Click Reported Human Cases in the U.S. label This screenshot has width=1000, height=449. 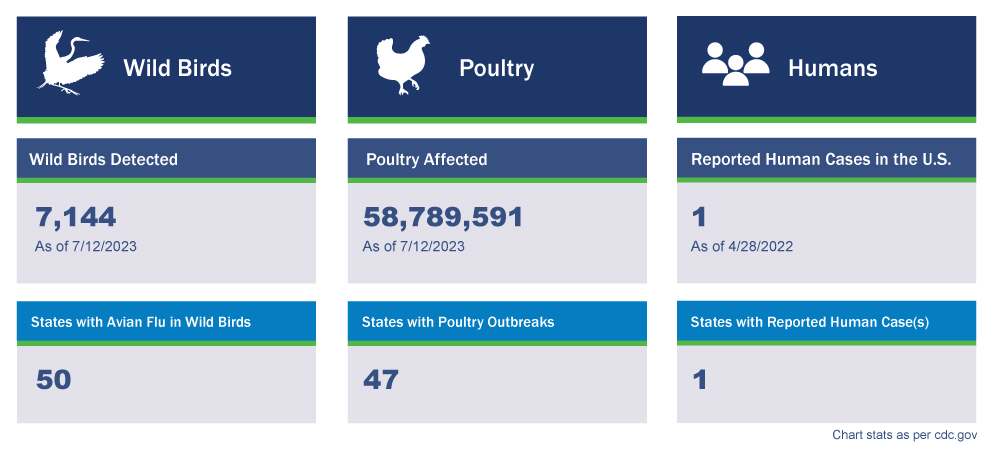(820, 159)
